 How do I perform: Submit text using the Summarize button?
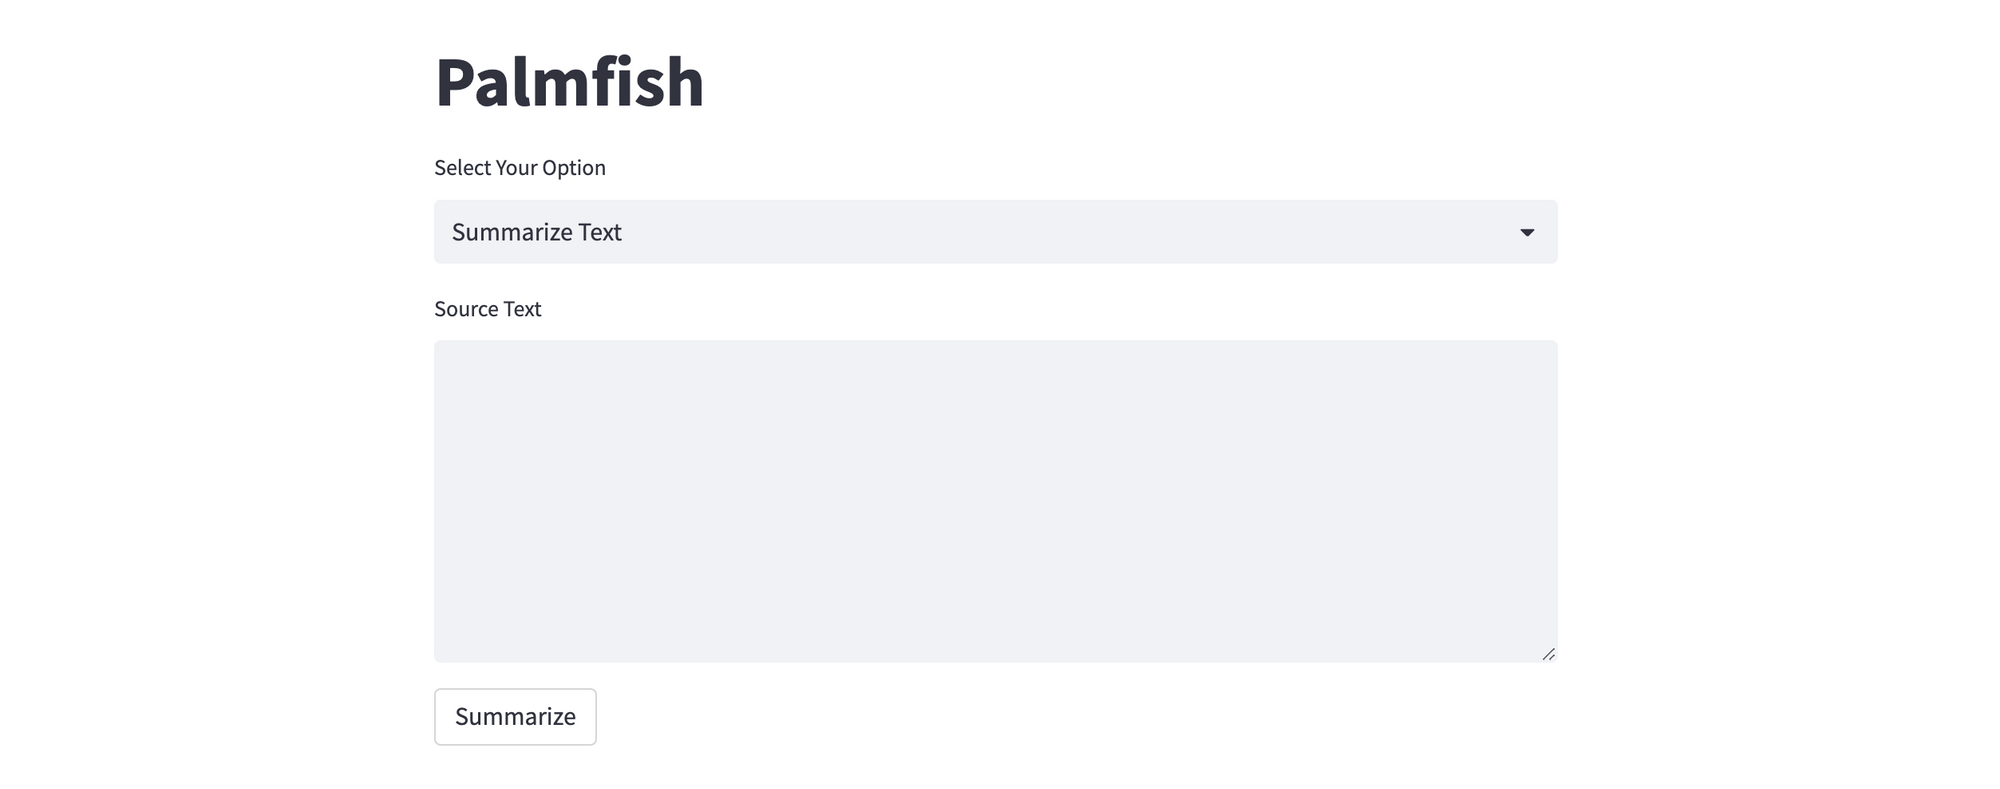514,716
